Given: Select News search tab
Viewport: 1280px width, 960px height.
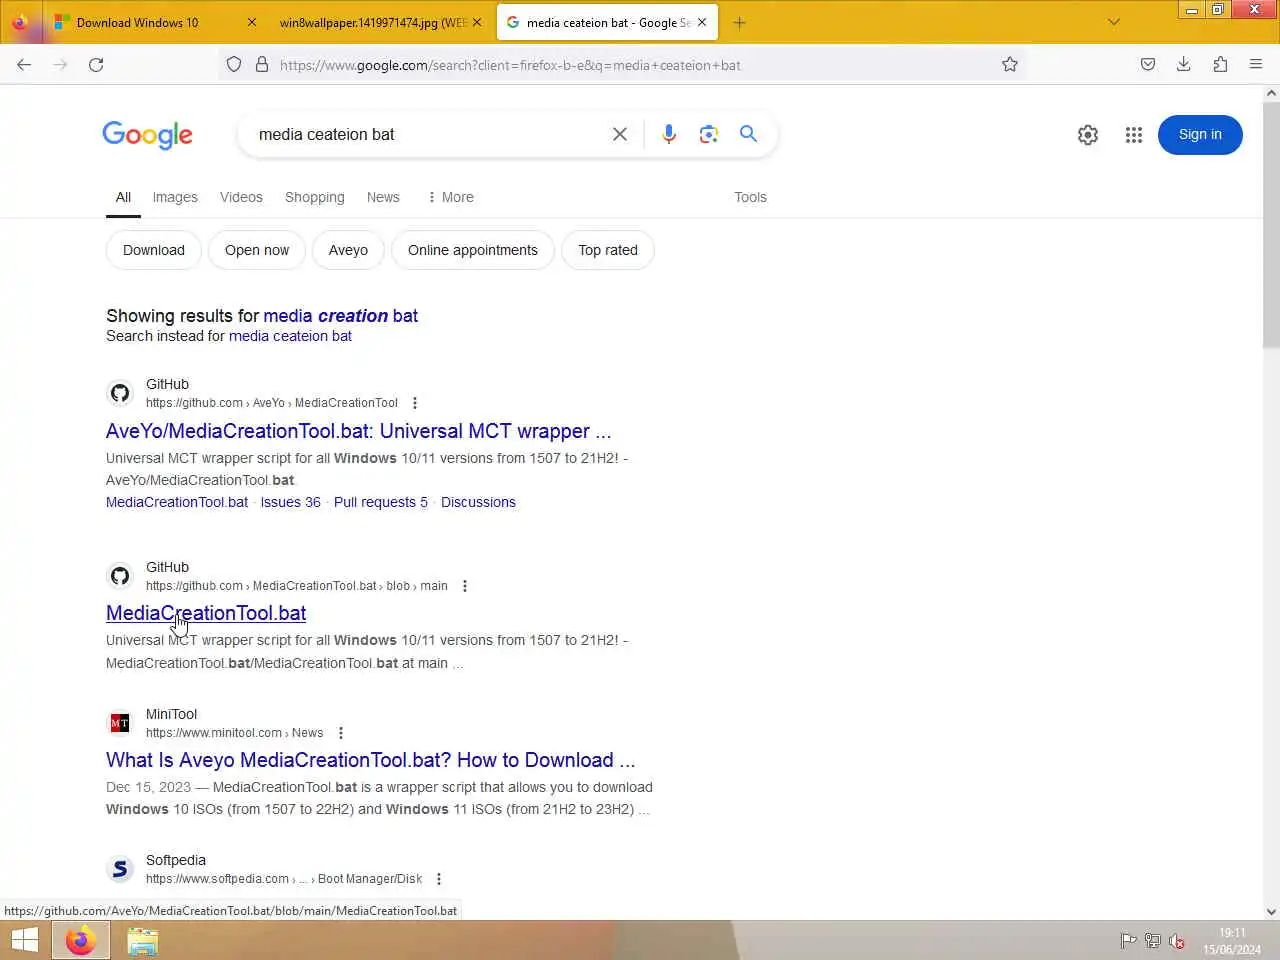Looking at the screenshot, I should tap(383, 197).
